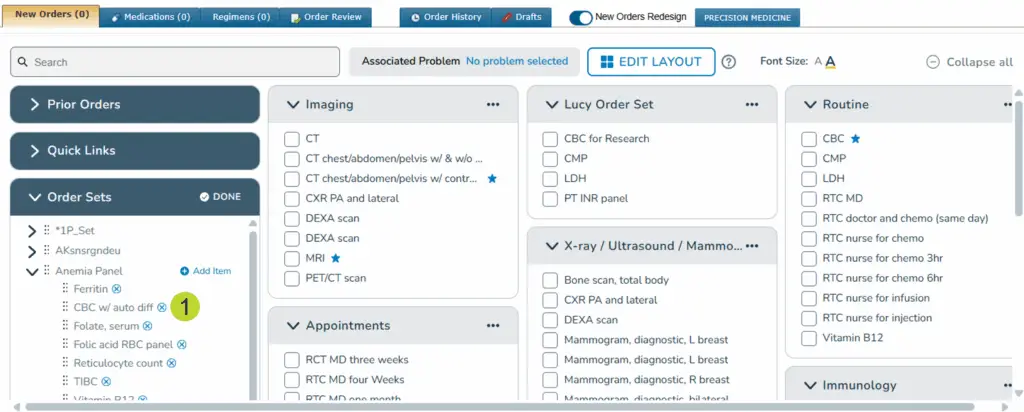Increase font size with larger A
This screenshot has width=1024, height=412.
830,62
